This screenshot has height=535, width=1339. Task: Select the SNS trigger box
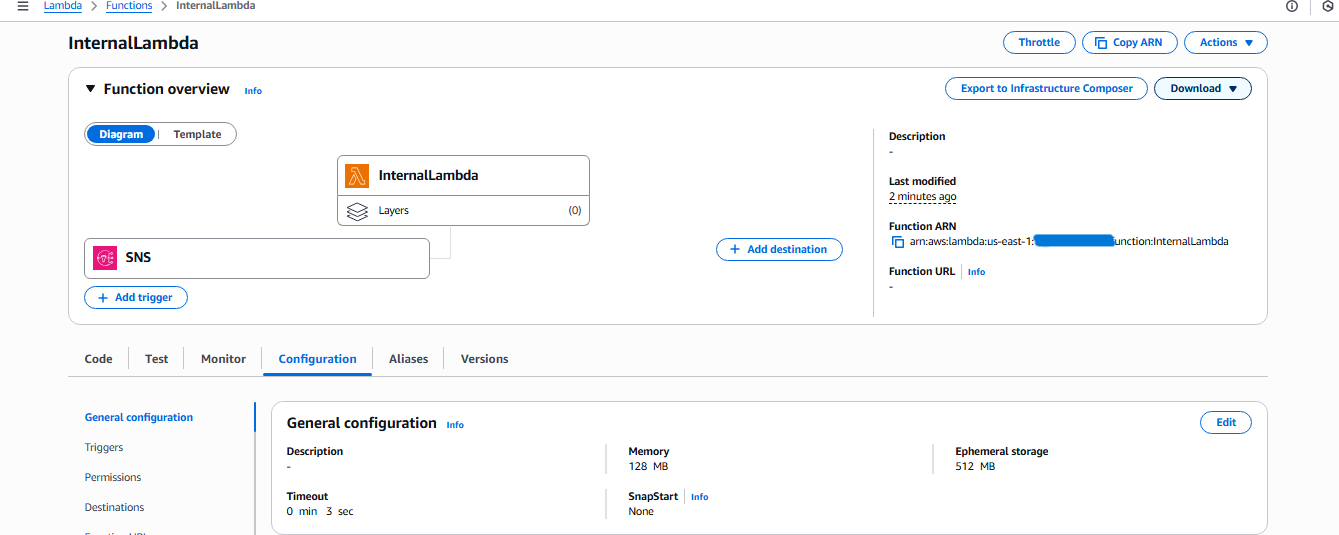(x=257, y=258)
